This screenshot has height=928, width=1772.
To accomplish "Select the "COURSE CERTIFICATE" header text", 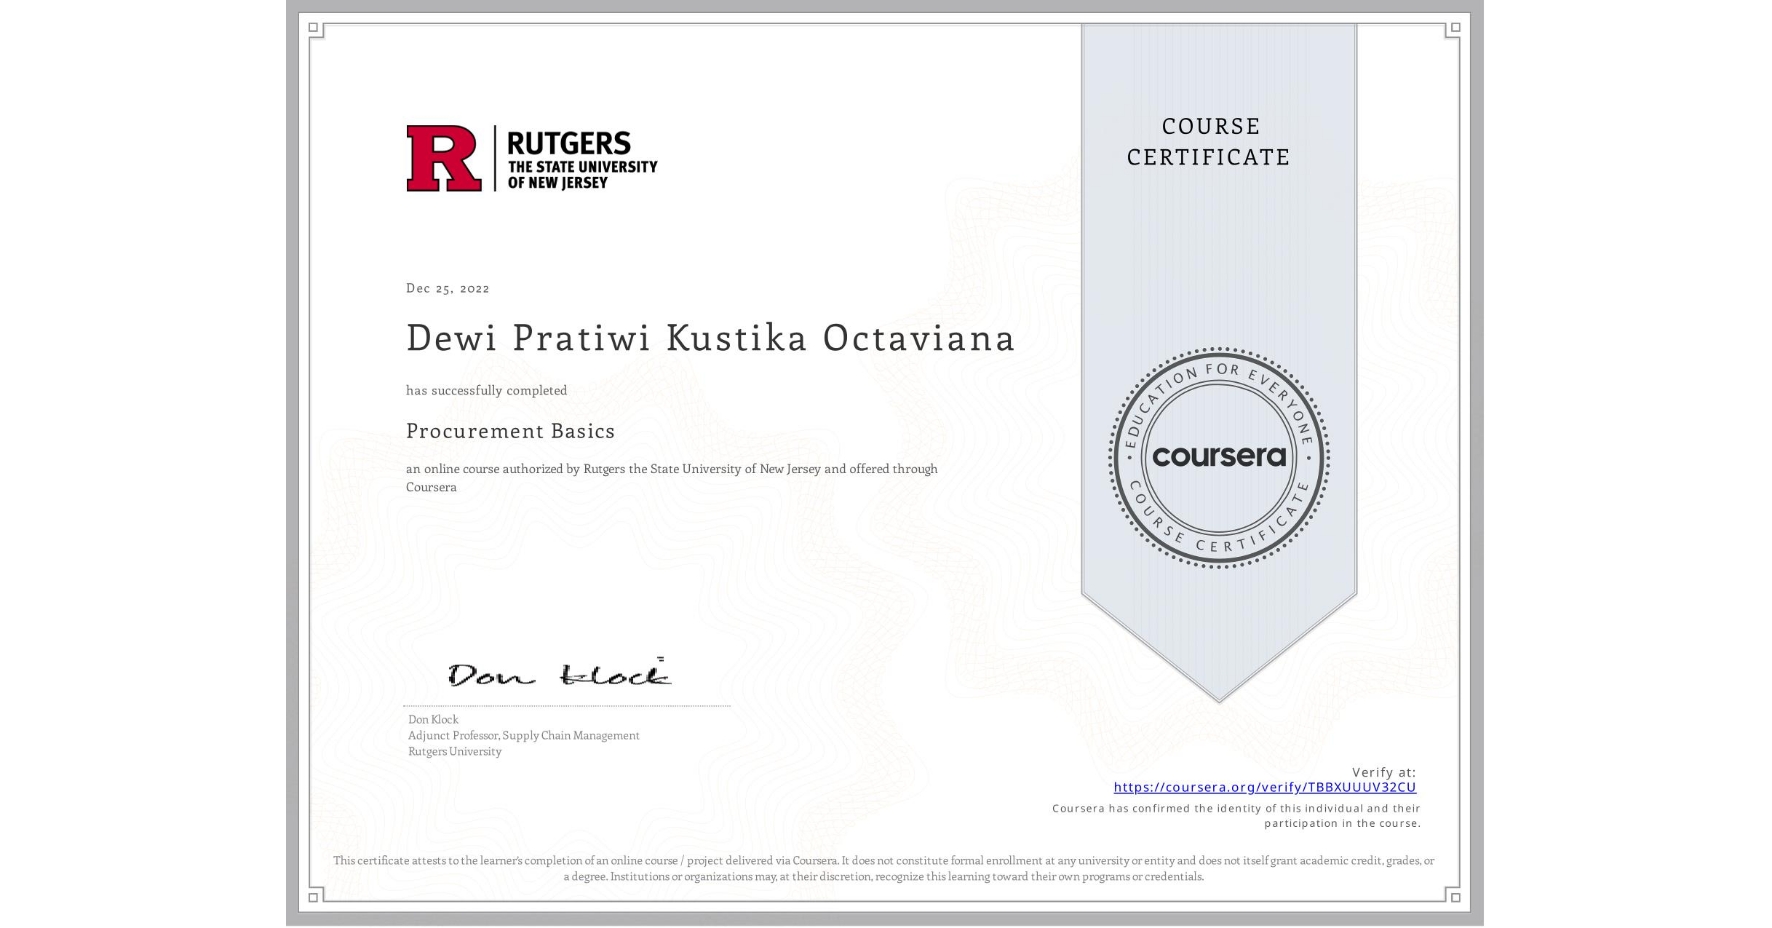I will pyautogui.click(x=1213, y=142).
